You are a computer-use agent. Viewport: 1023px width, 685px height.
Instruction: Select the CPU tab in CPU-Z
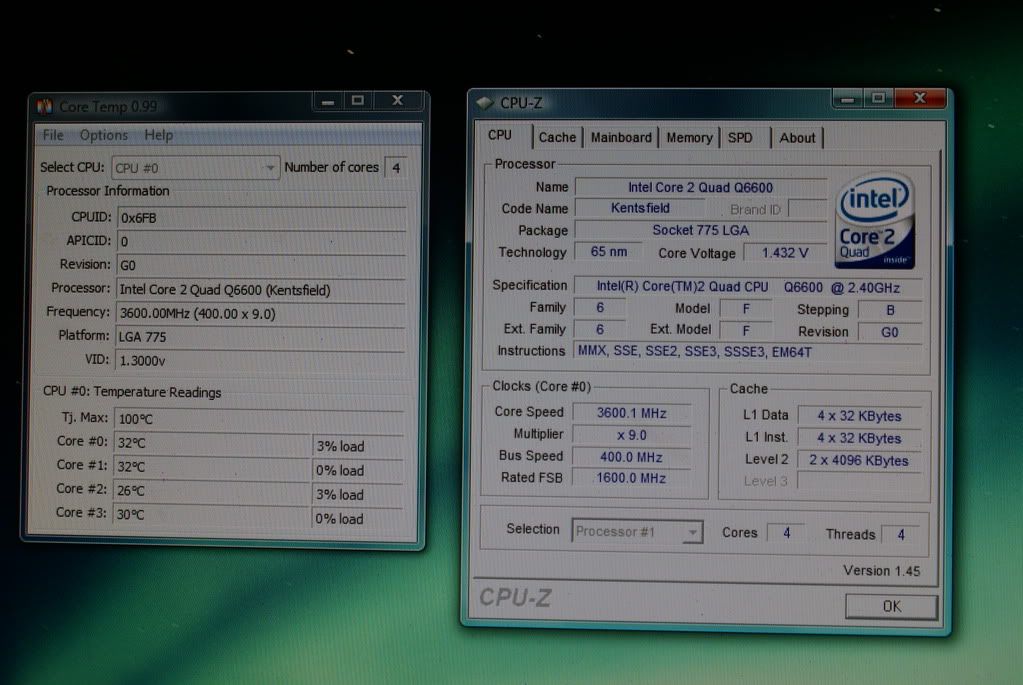coord(500,135)
